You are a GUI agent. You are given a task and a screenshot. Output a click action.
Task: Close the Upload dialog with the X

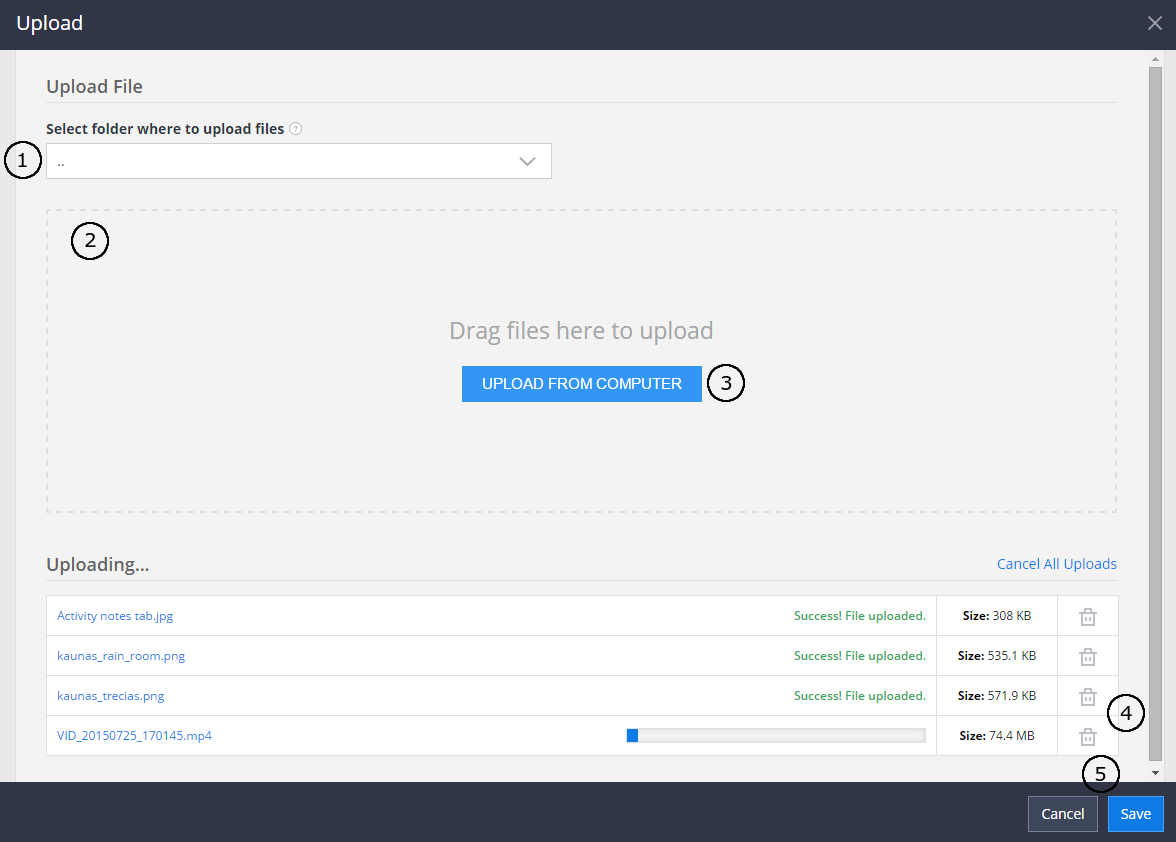[1155, 23]
